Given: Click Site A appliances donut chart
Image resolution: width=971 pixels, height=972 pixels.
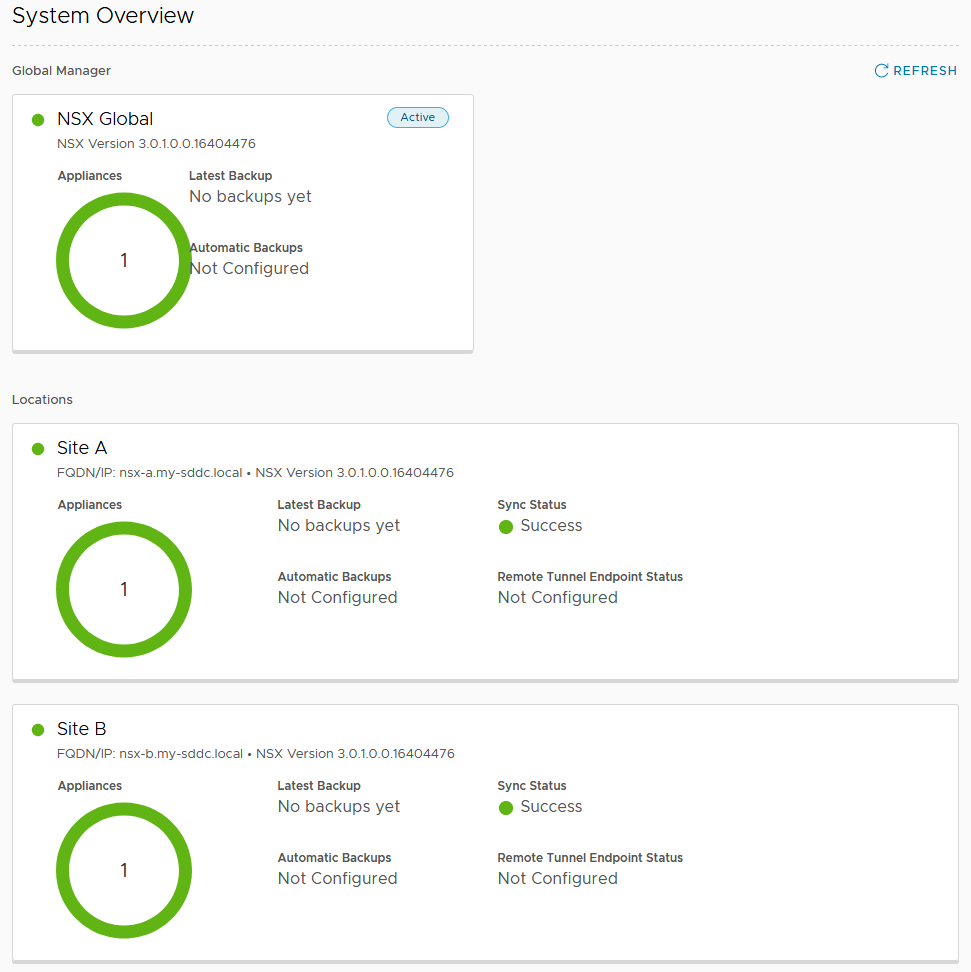Looking at the screenshot, I should 124,590.
